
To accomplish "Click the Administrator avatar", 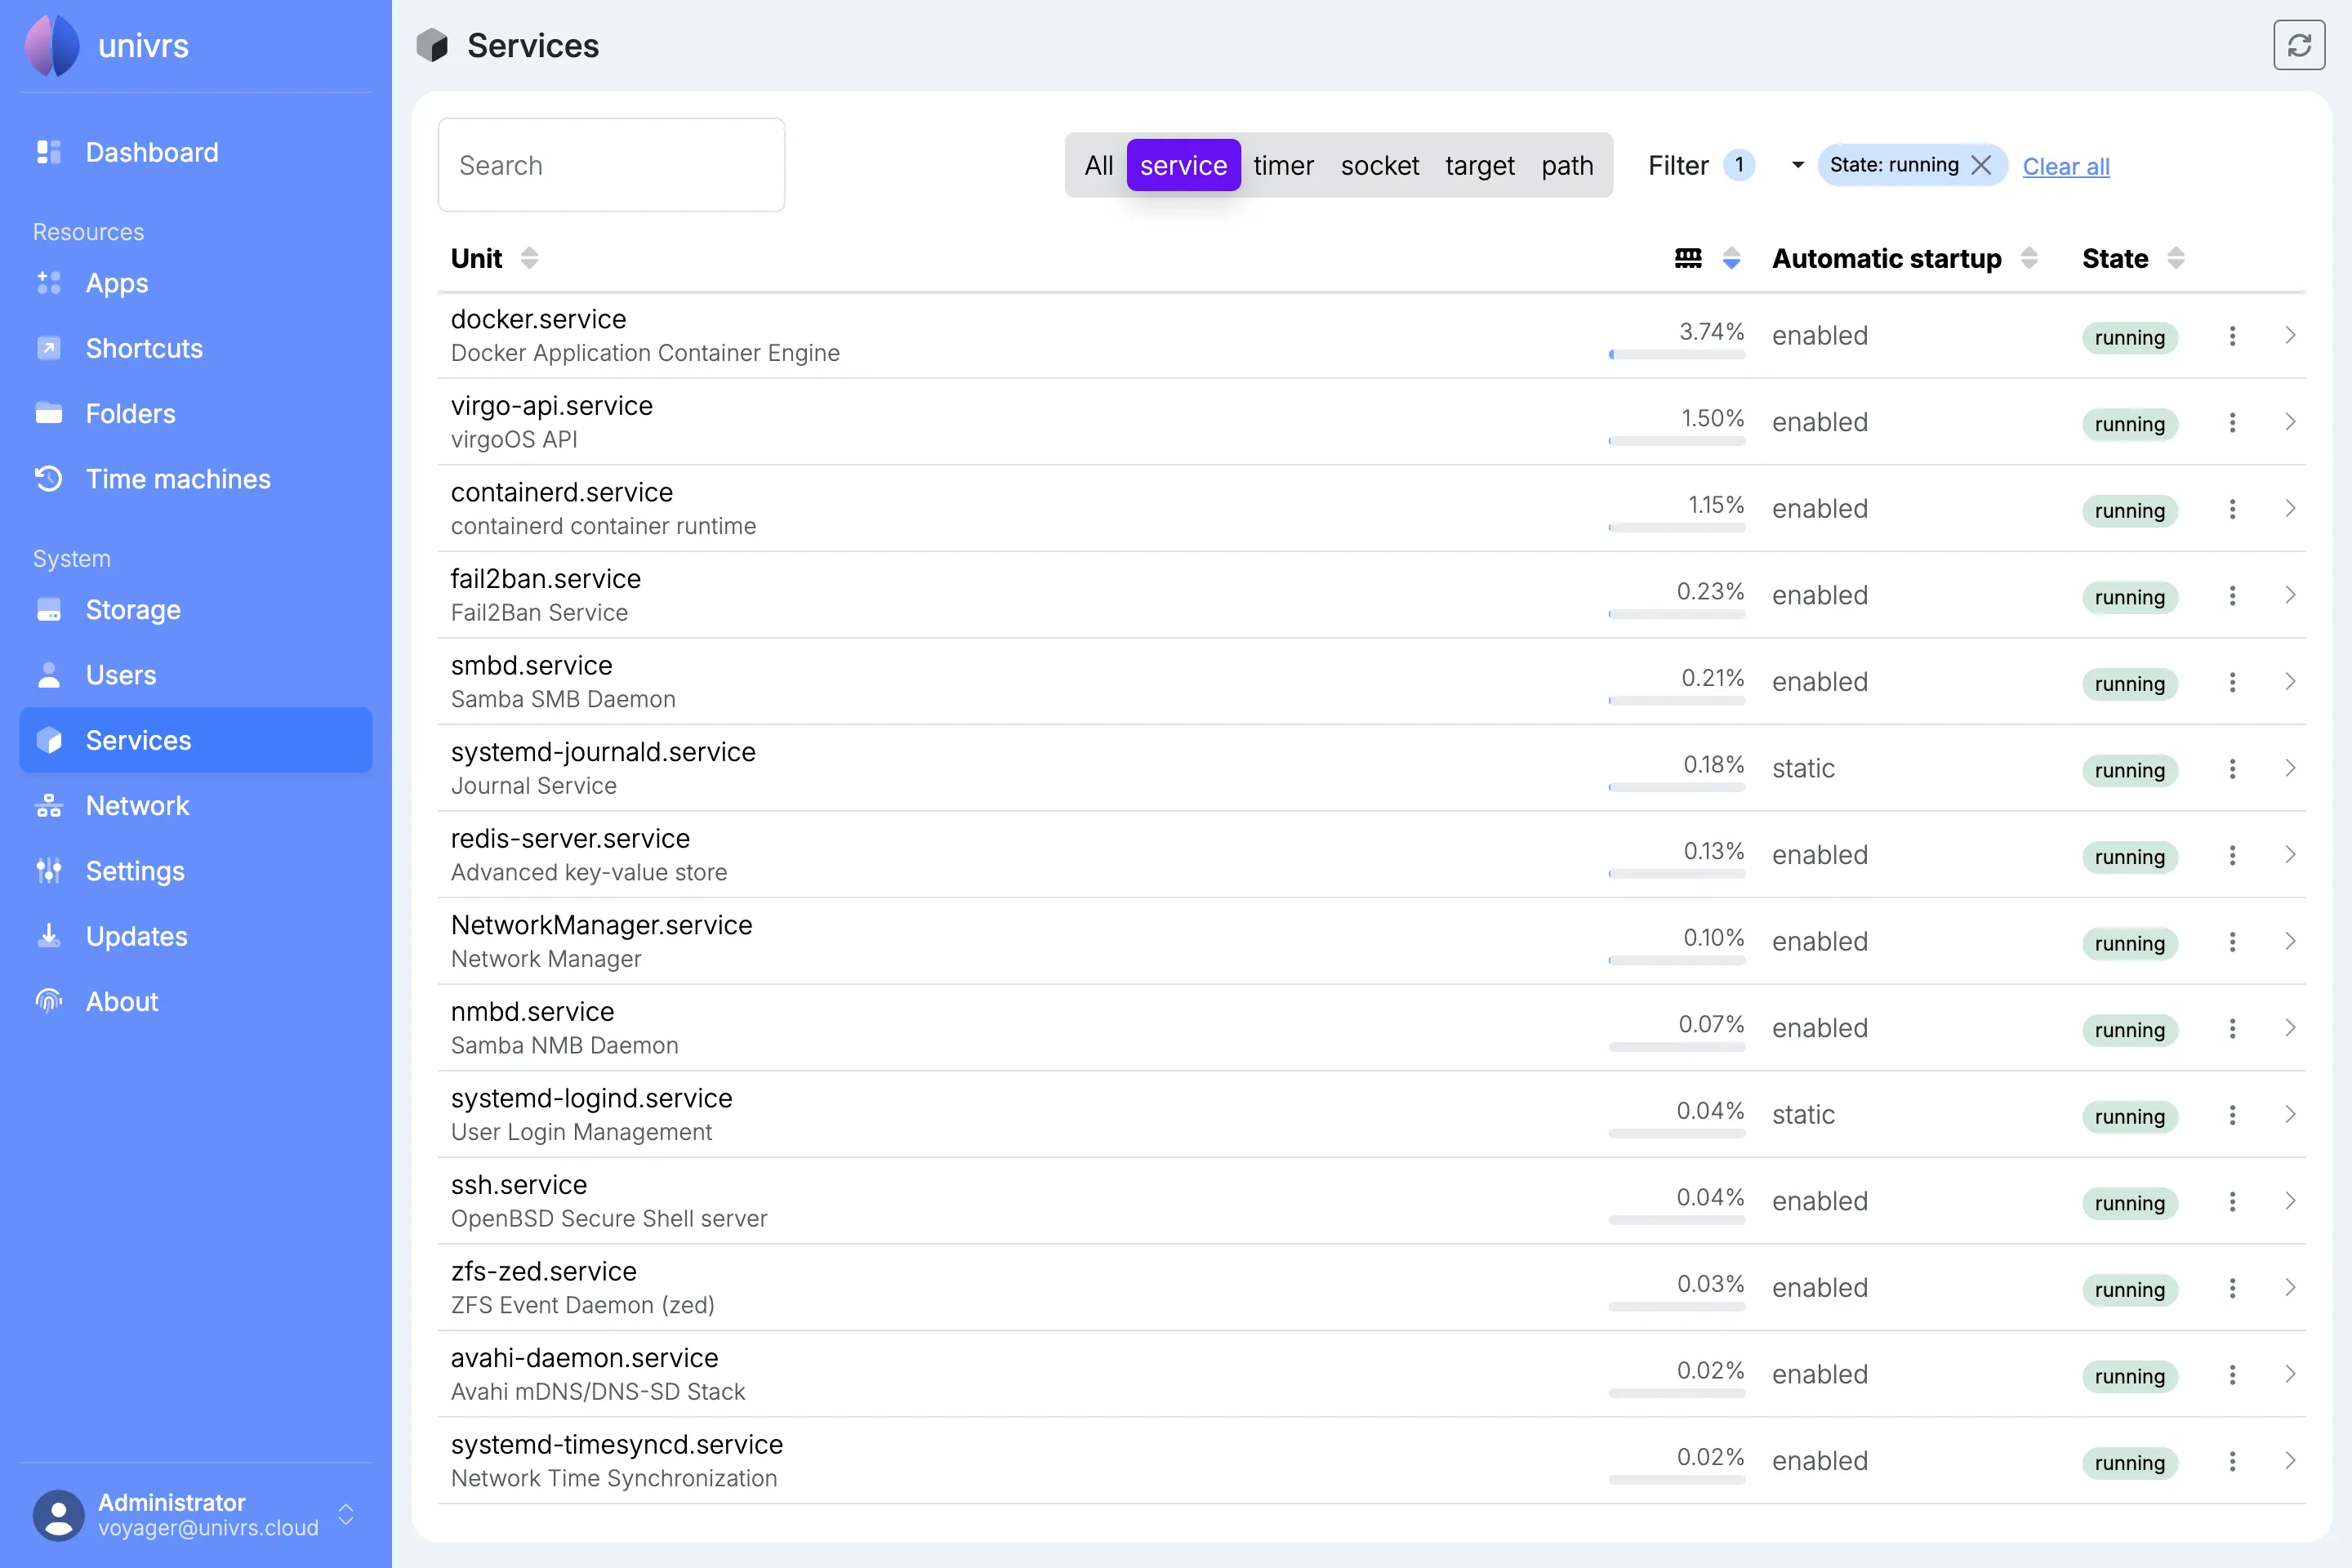I will pyautogui.click(x=58, y=1514).
